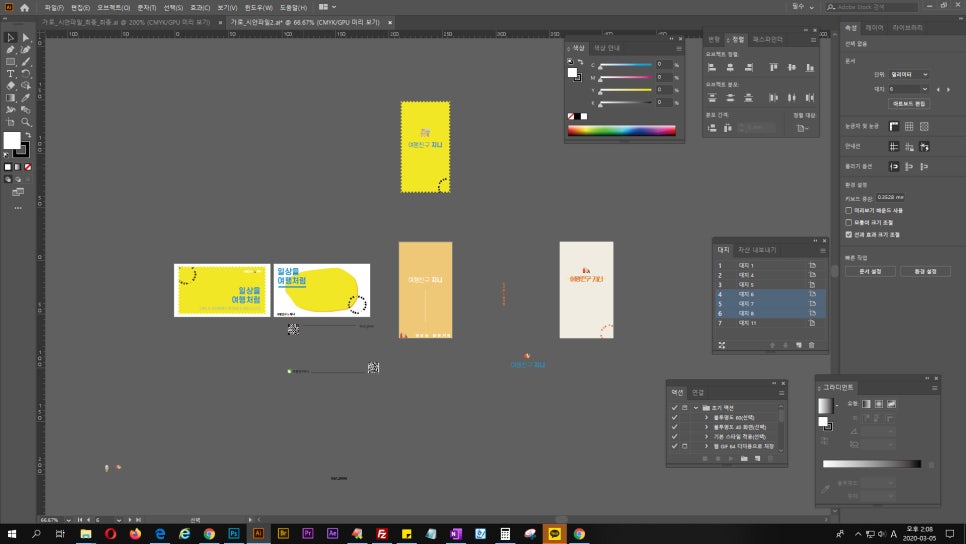Screen dimensions: 966x544
Task: Select the Zoom magnifier tool
Action: coord(26,122)
